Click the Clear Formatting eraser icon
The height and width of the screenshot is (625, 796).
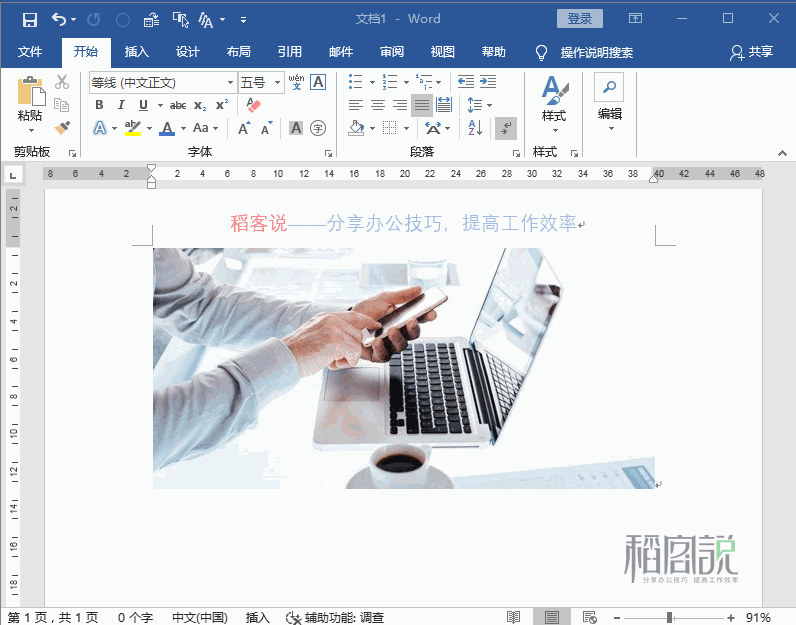click(252, 105)
